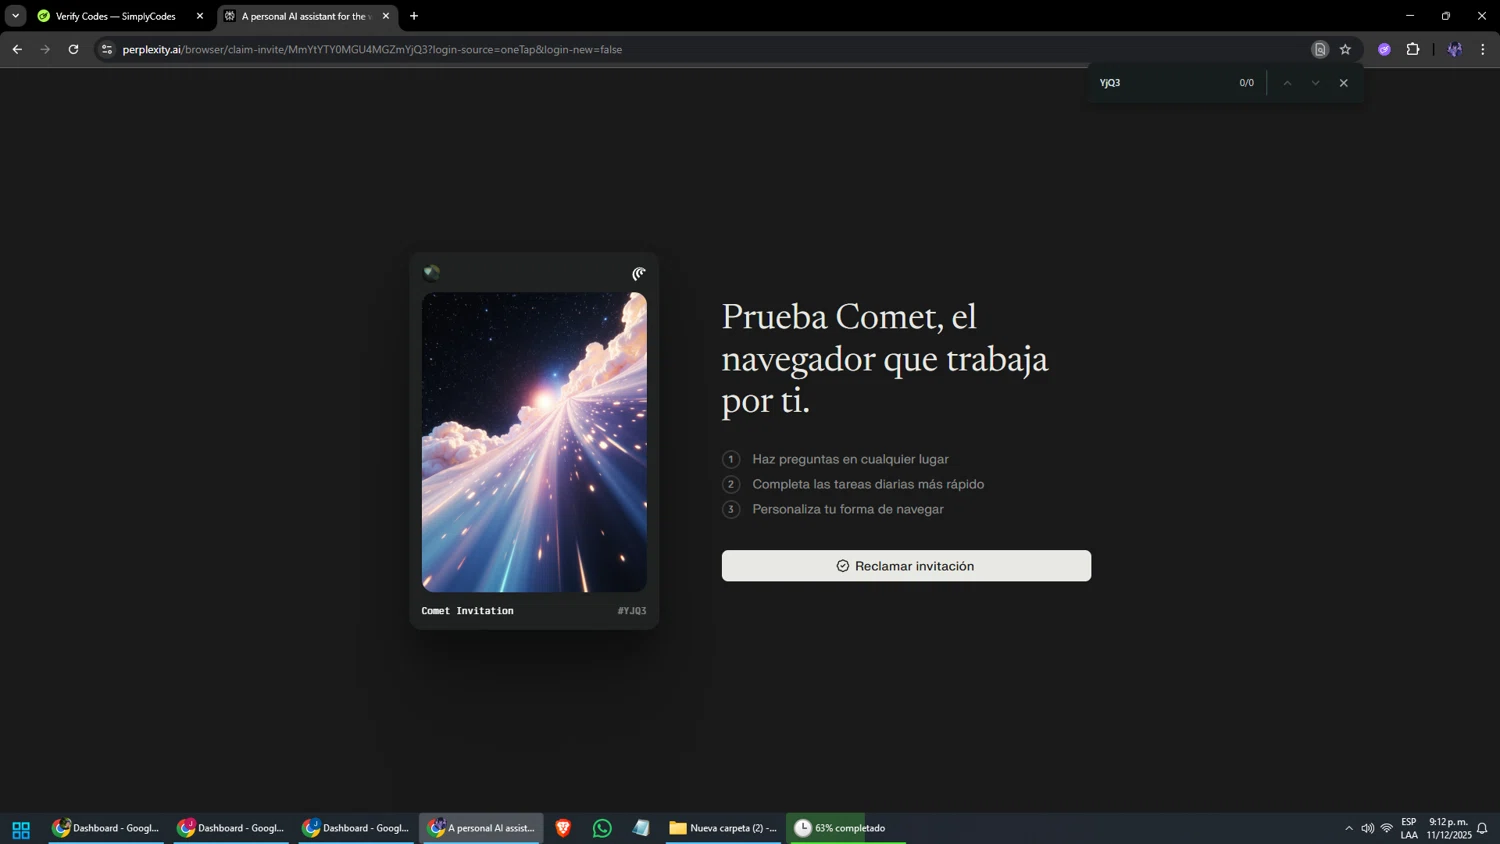
Task: Click the Comet logo on invitation card
Action: click(638, 273)
